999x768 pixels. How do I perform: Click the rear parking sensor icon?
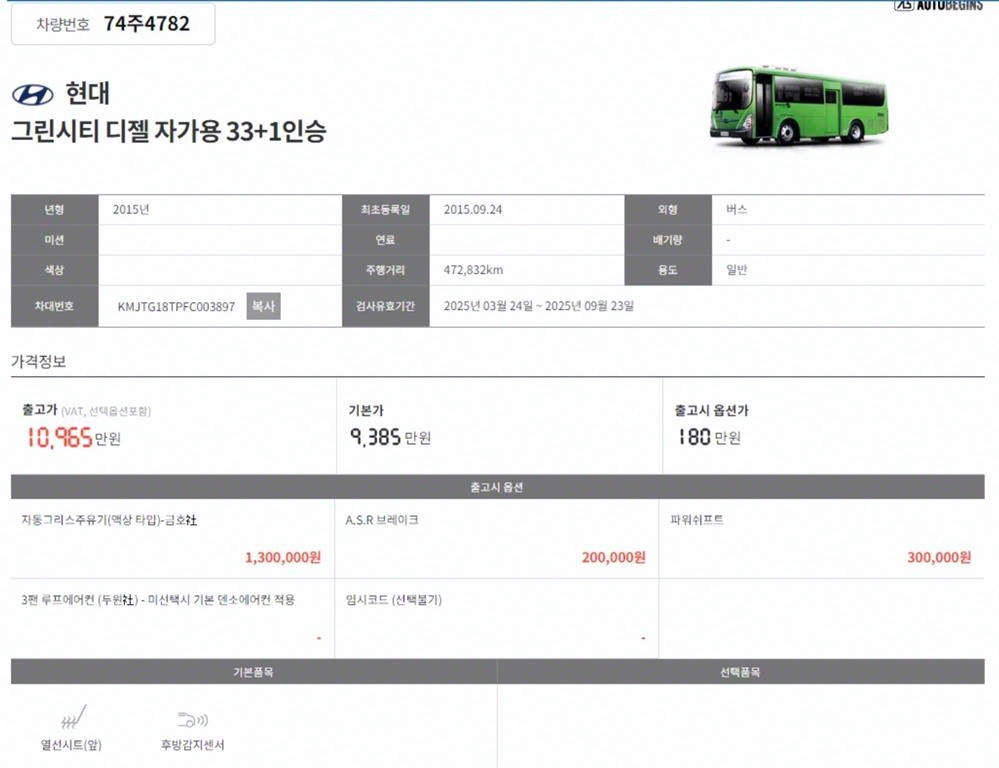pos(192,718)
